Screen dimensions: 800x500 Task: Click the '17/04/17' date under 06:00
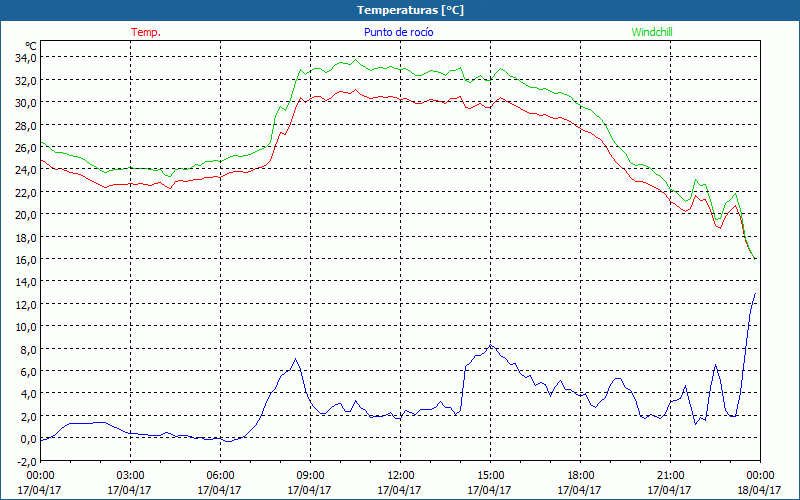coord(219,490)
